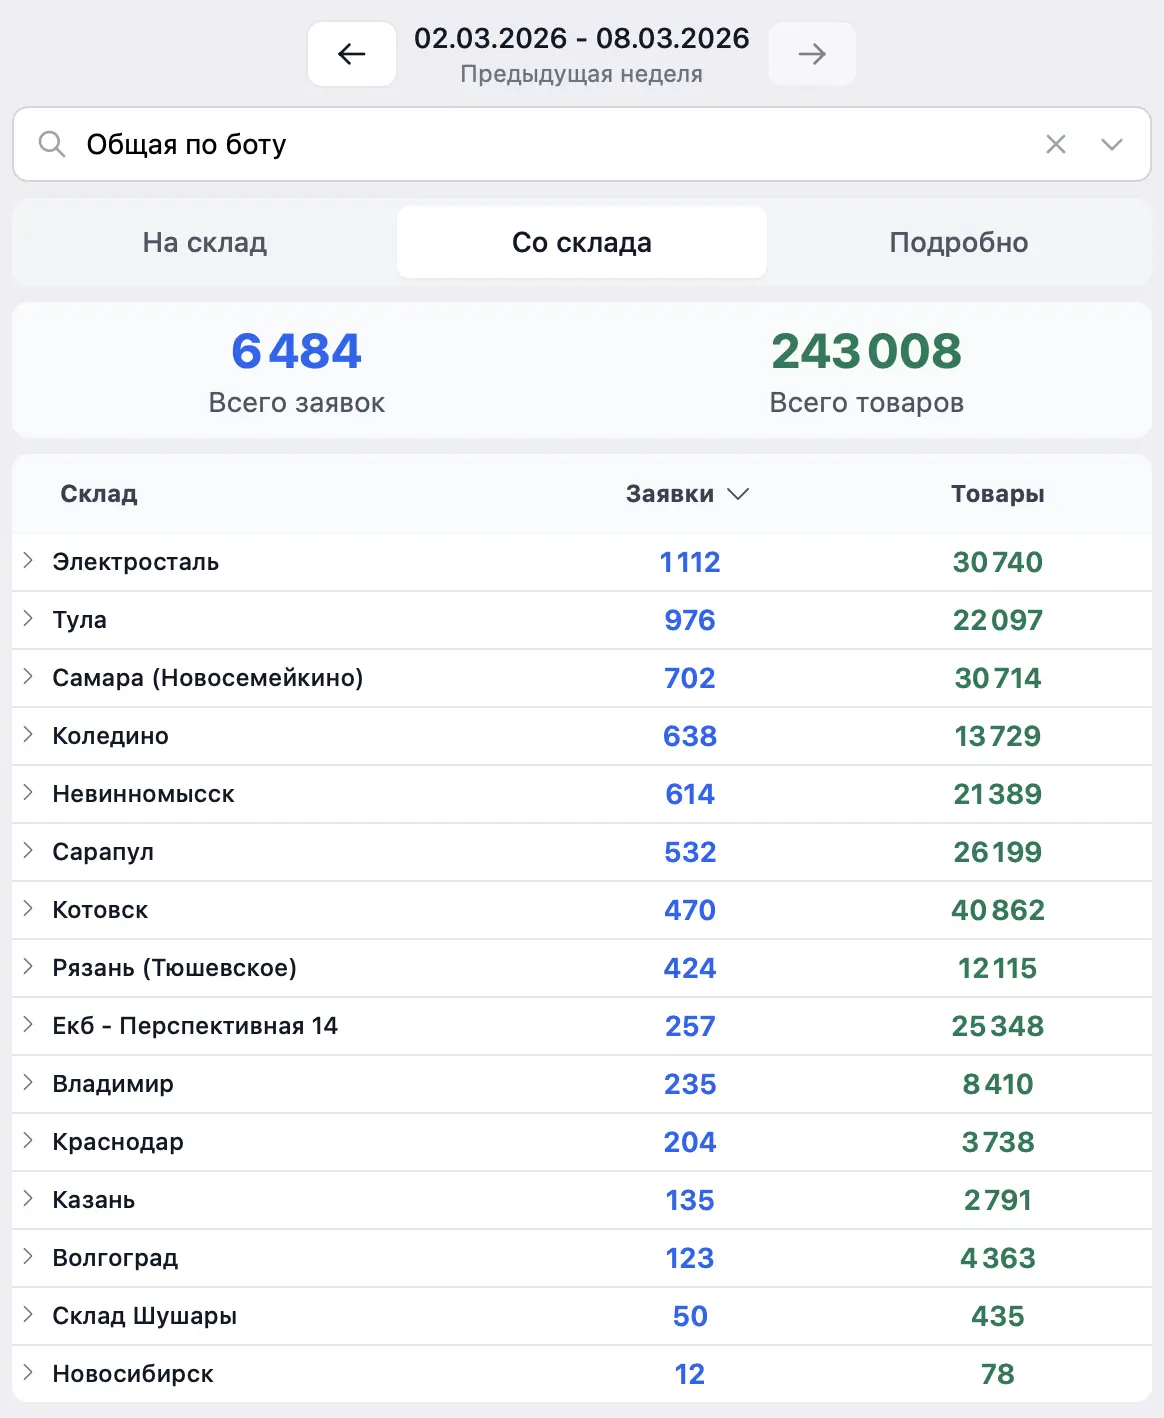This screenshot has width=1164, height=1418.
Task: Expand the Краснодар warehouse row
Action: point(28,1141)
